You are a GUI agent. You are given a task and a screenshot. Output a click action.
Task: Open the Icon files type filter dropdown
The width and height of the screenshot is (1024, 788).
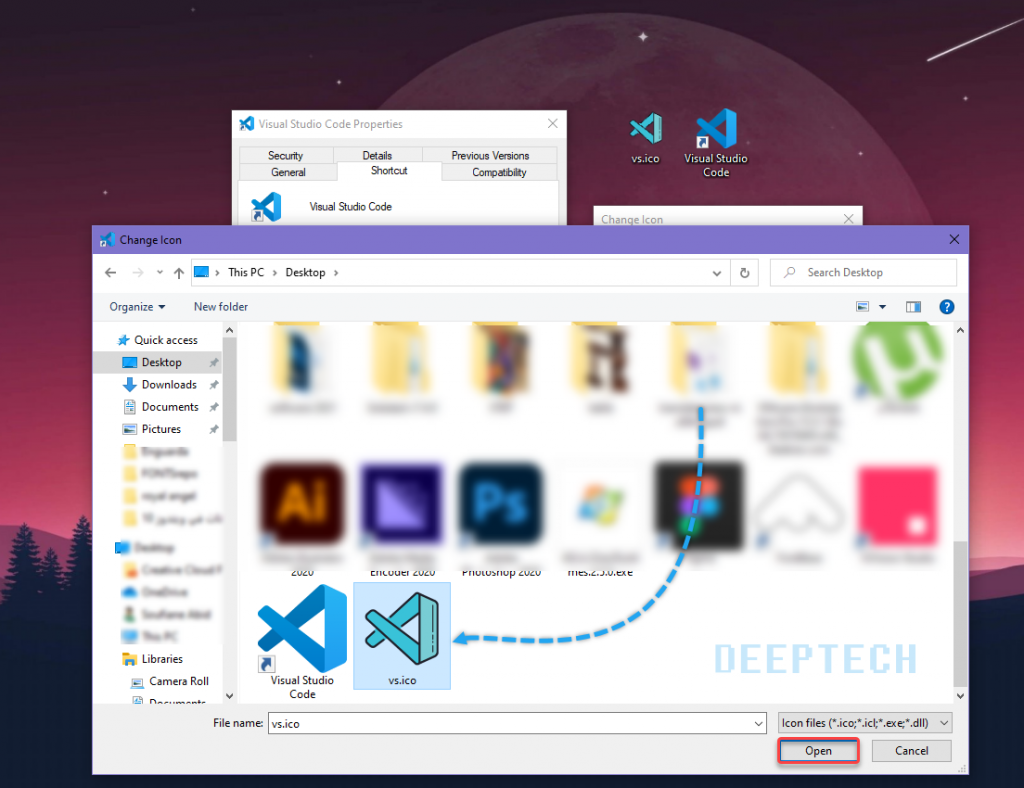865,723
